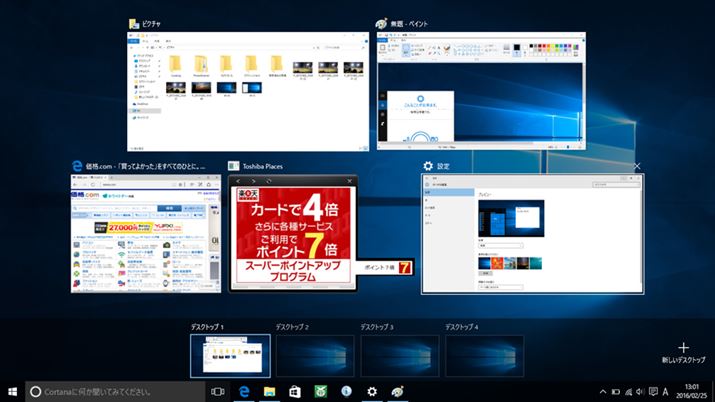Image resolution: width=715 pixels, height=402 pixels.
Task: Click the Task View taskbar icon
Action: click(x=218, y=391)
